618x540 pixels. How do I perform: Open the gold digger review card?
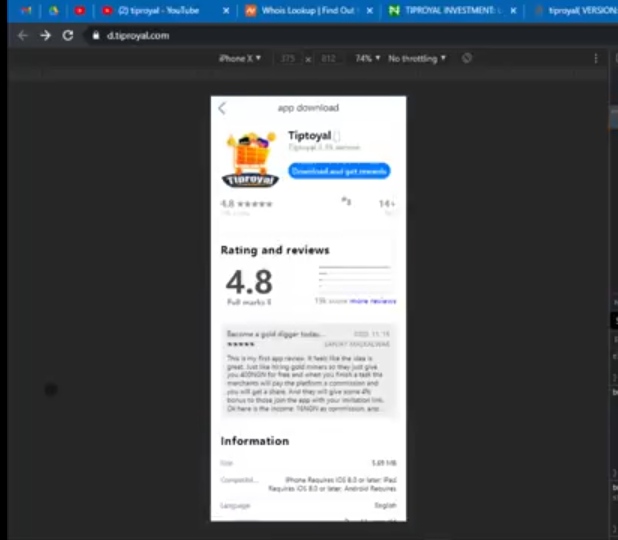[x=308, y=371]
